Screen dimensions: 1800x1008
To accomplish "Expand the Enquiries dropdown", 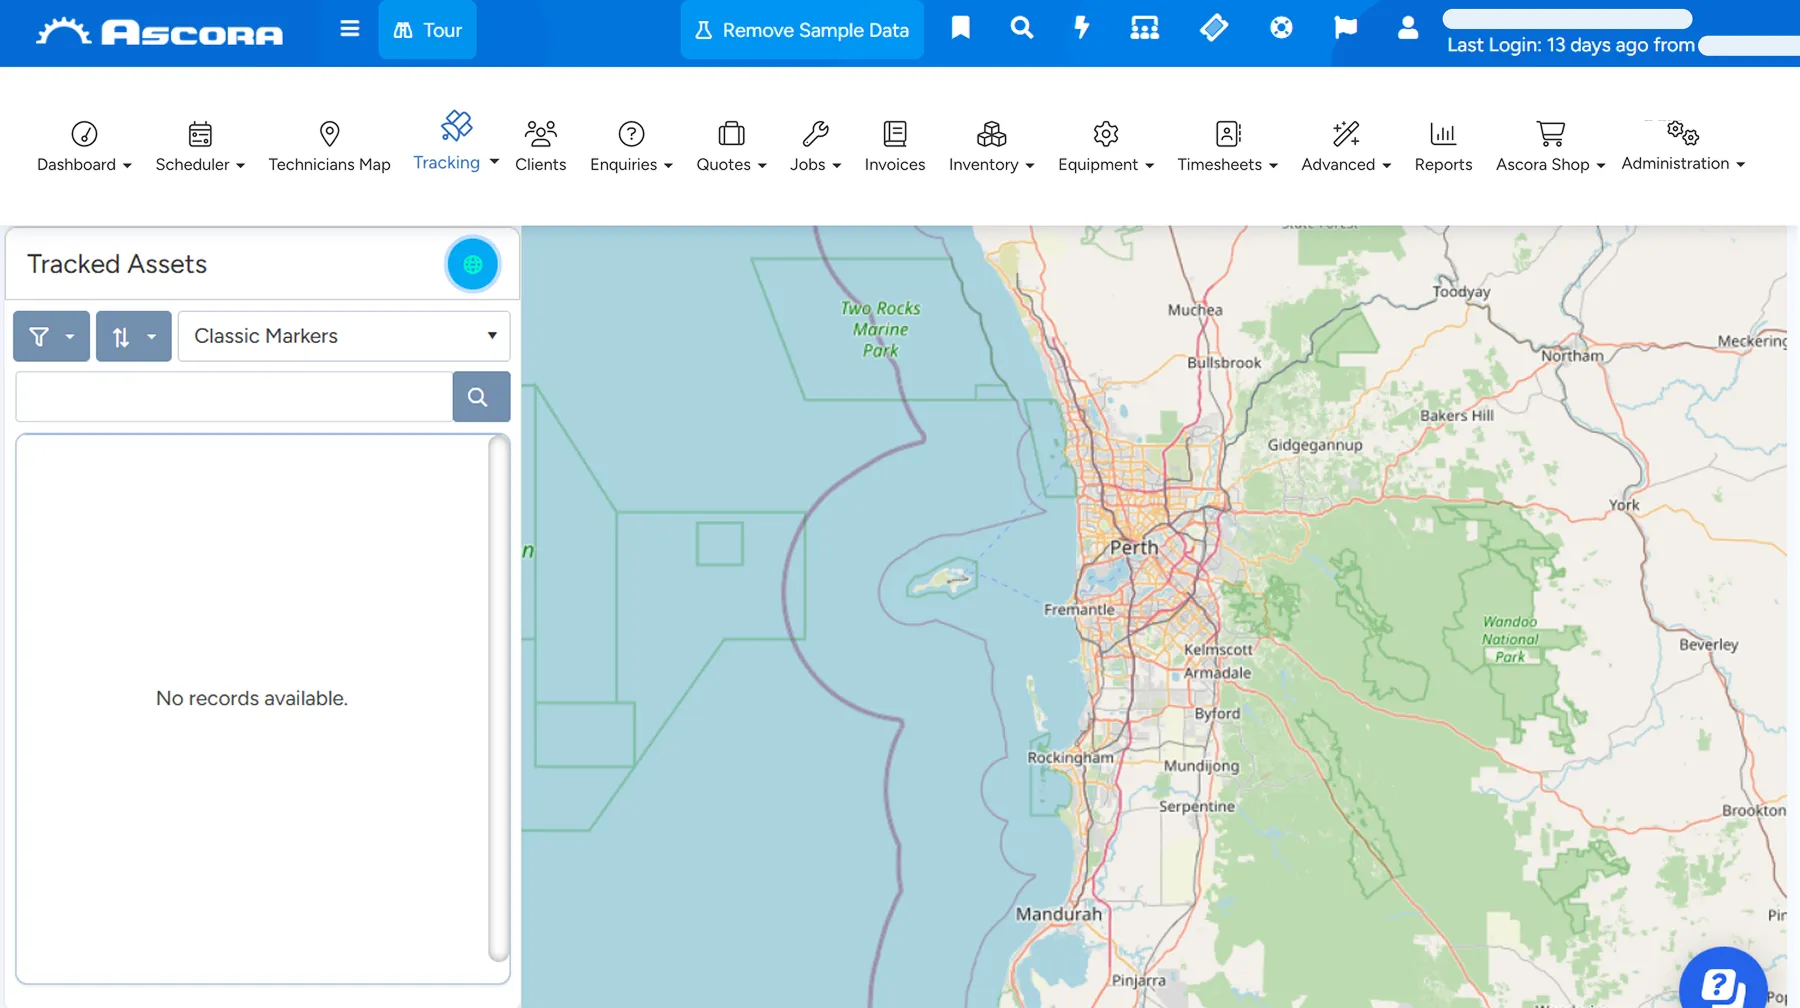I will (631, 147).
